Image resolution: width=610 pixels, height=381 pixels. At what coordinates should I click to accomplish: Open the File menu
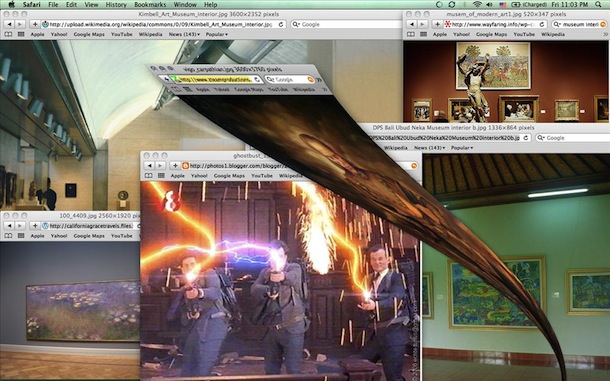53,5
